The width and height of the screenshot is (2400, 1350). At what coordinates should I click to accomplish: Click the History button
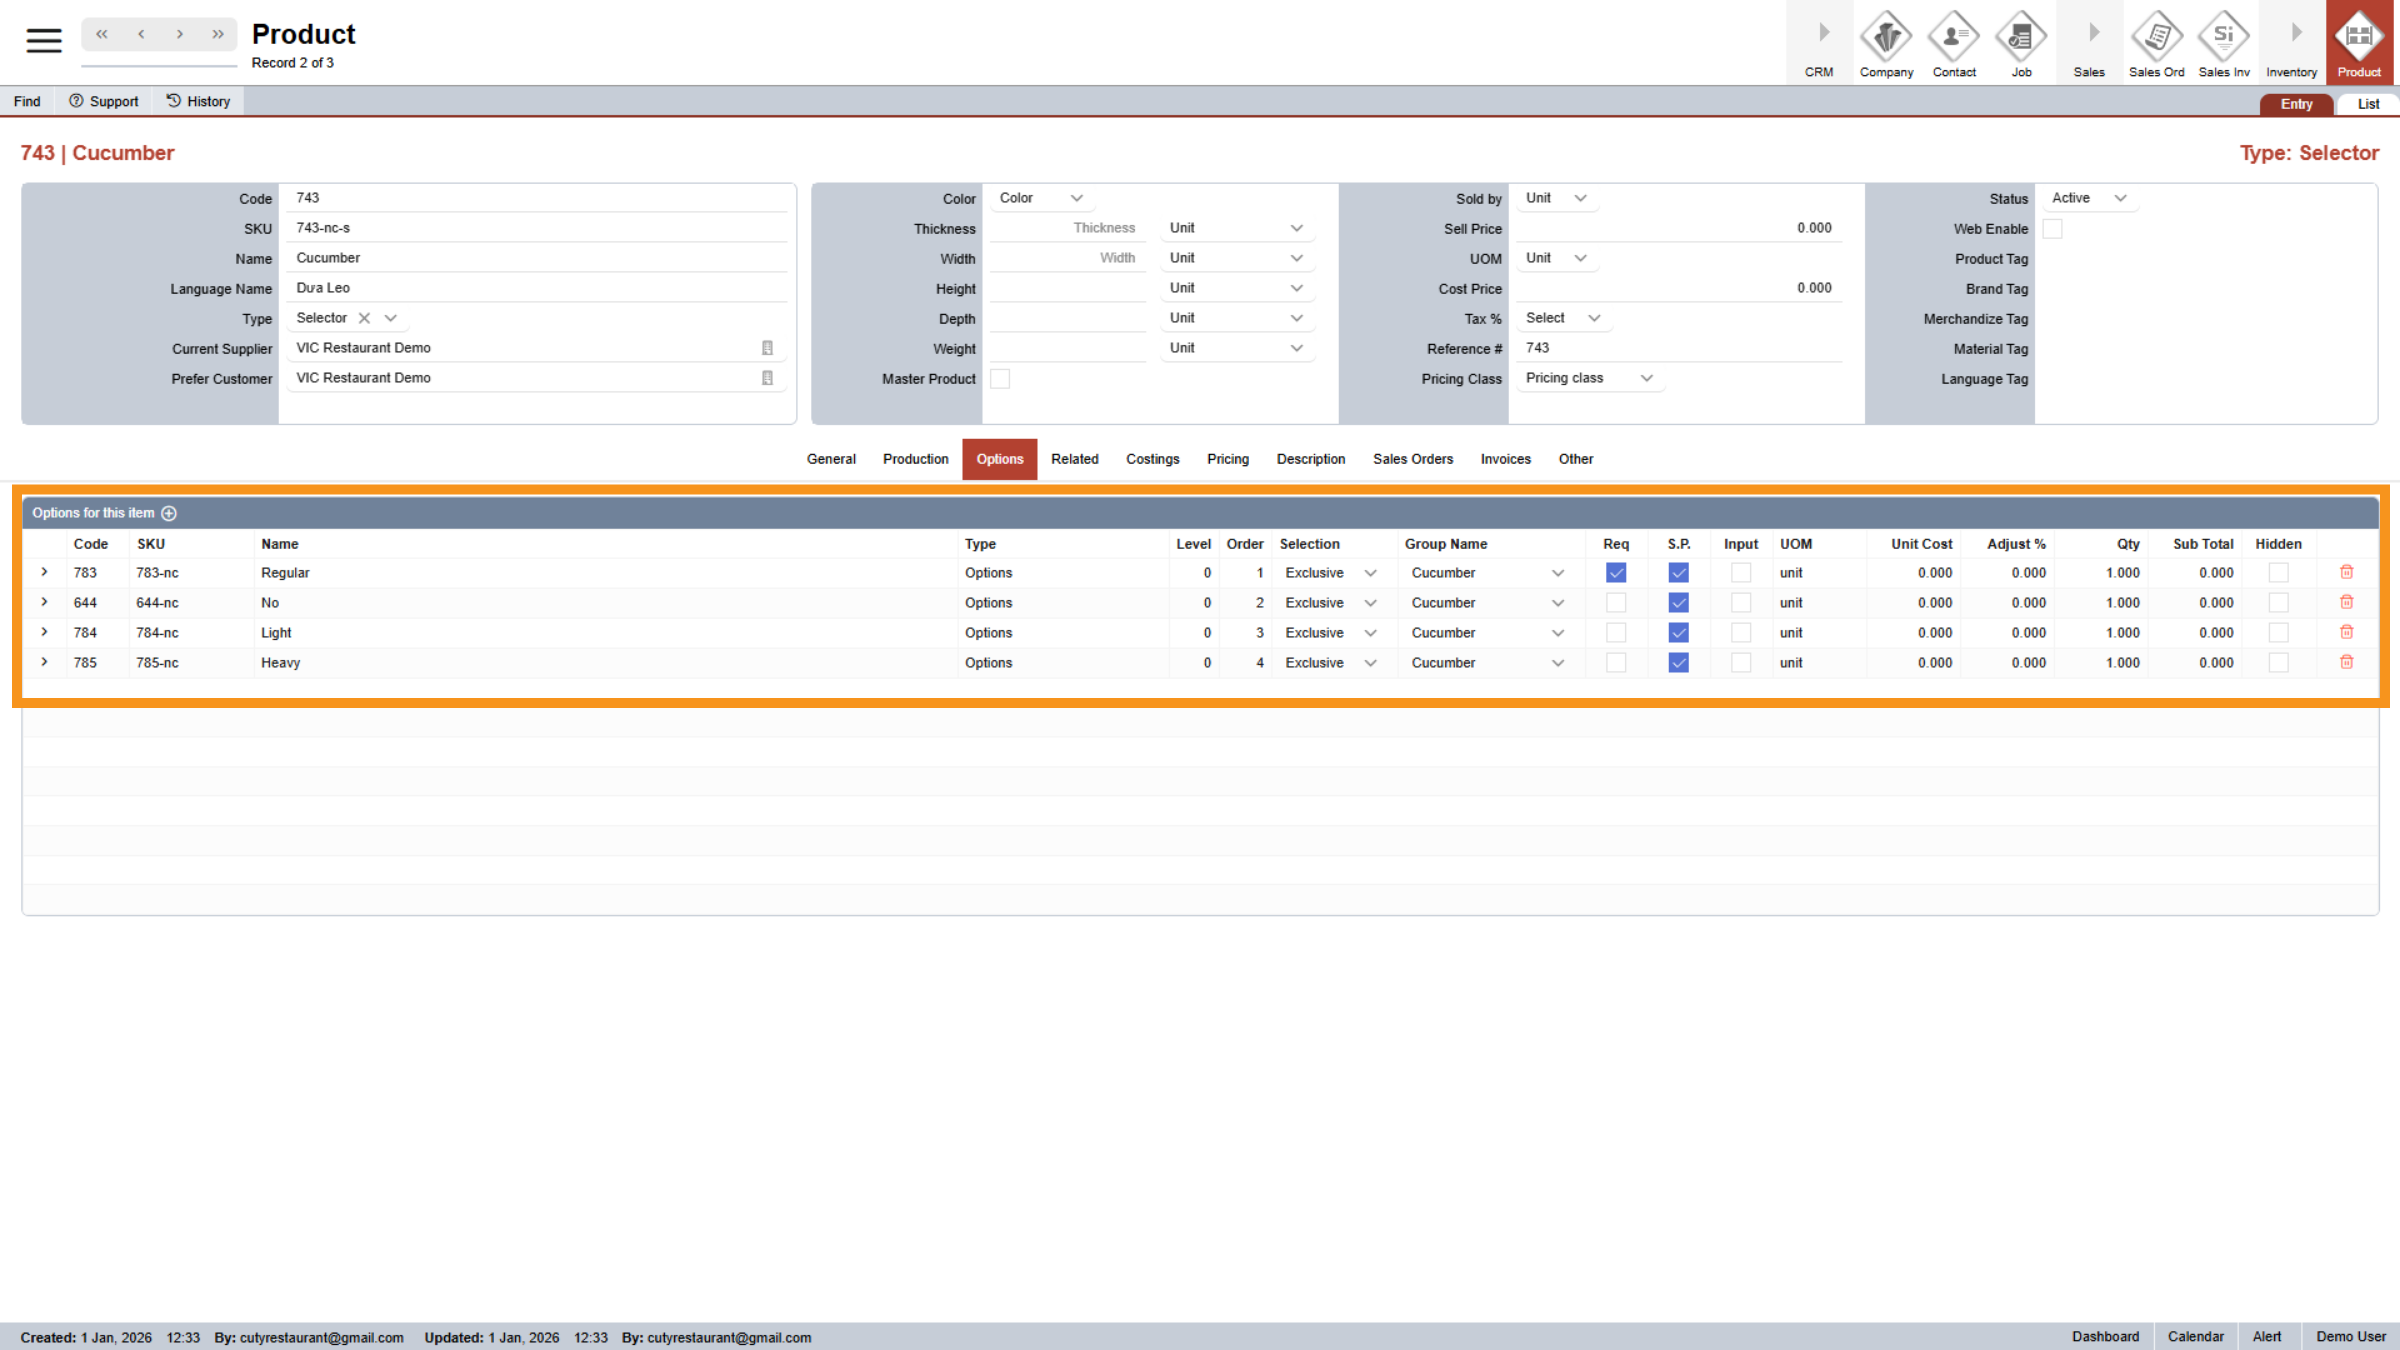point(198,101)
